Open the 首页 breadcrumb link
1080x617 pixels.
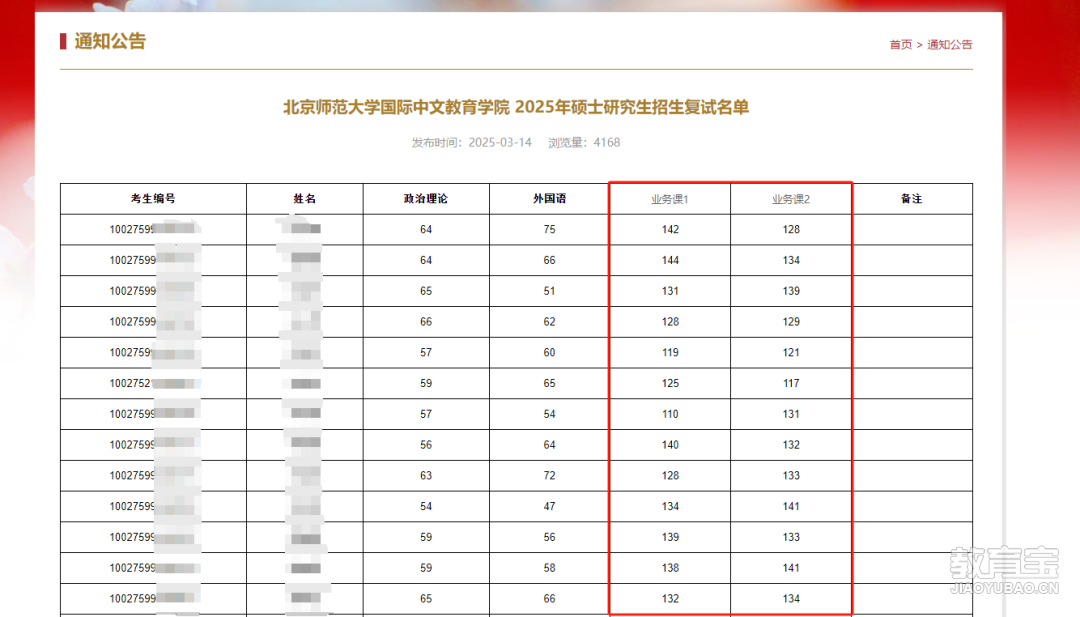(x=900, y=45)
